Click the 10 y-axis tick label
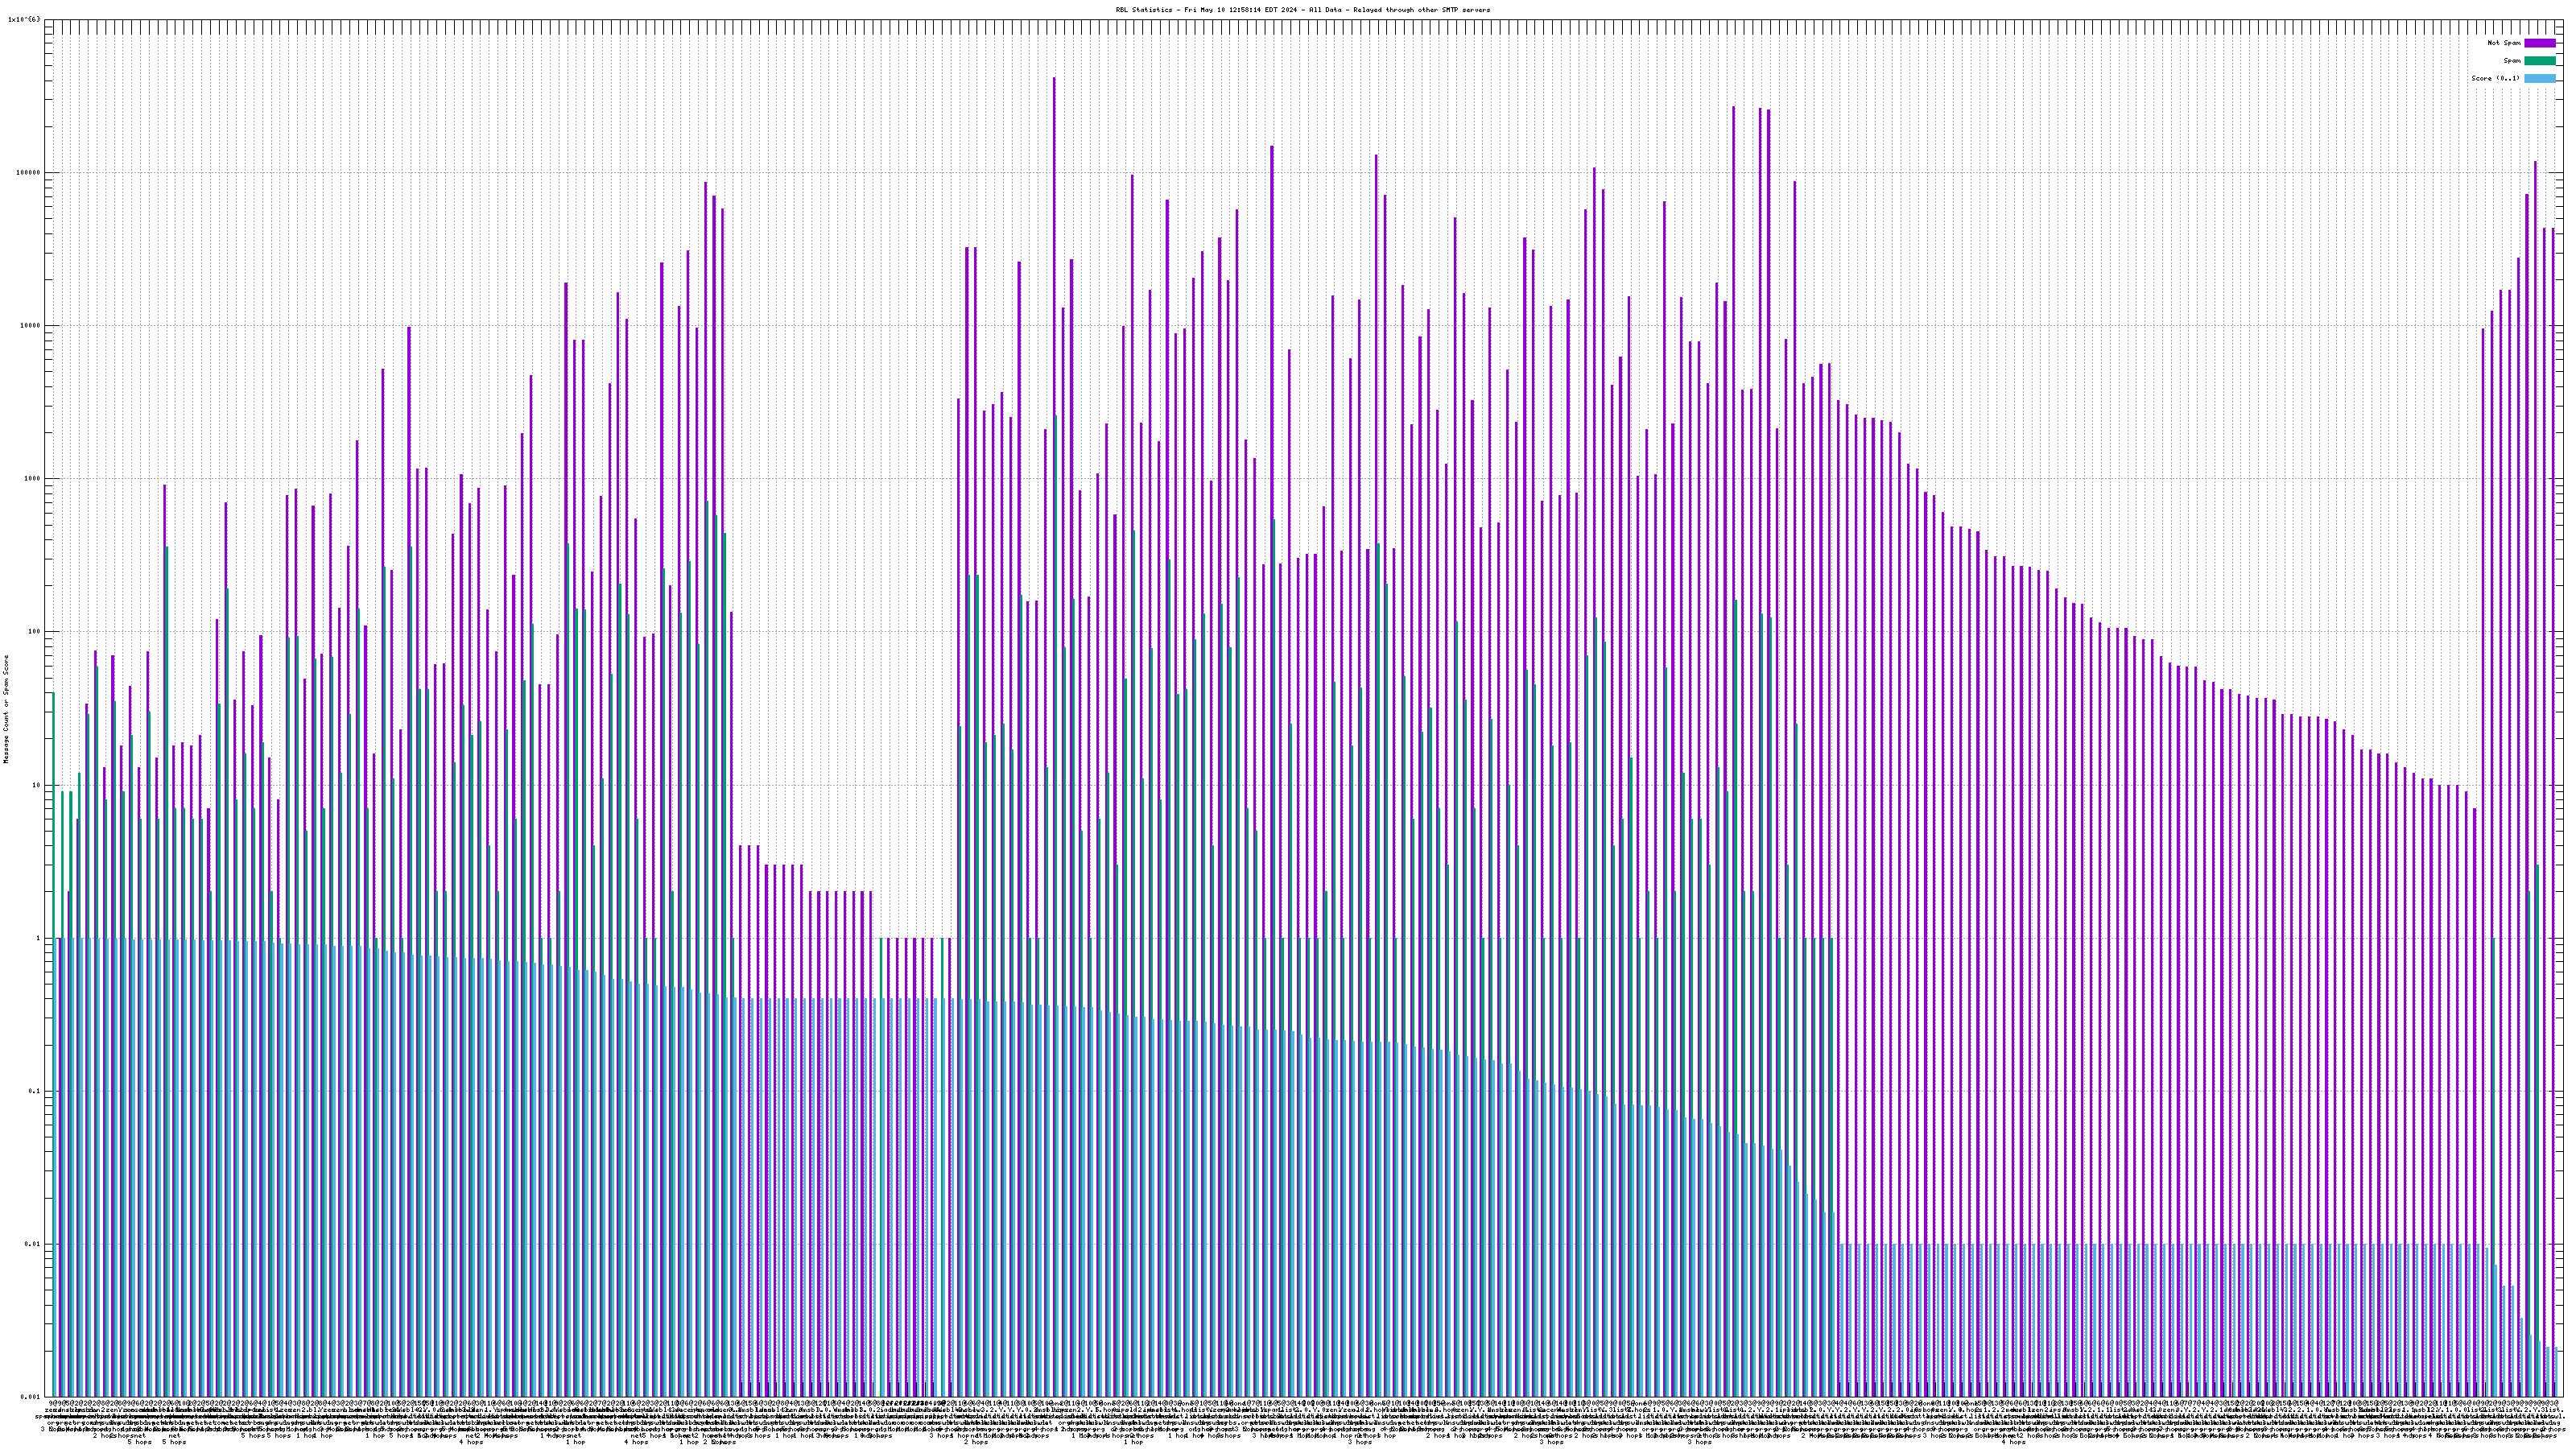2576x1449 pixels. click(38, 785)
